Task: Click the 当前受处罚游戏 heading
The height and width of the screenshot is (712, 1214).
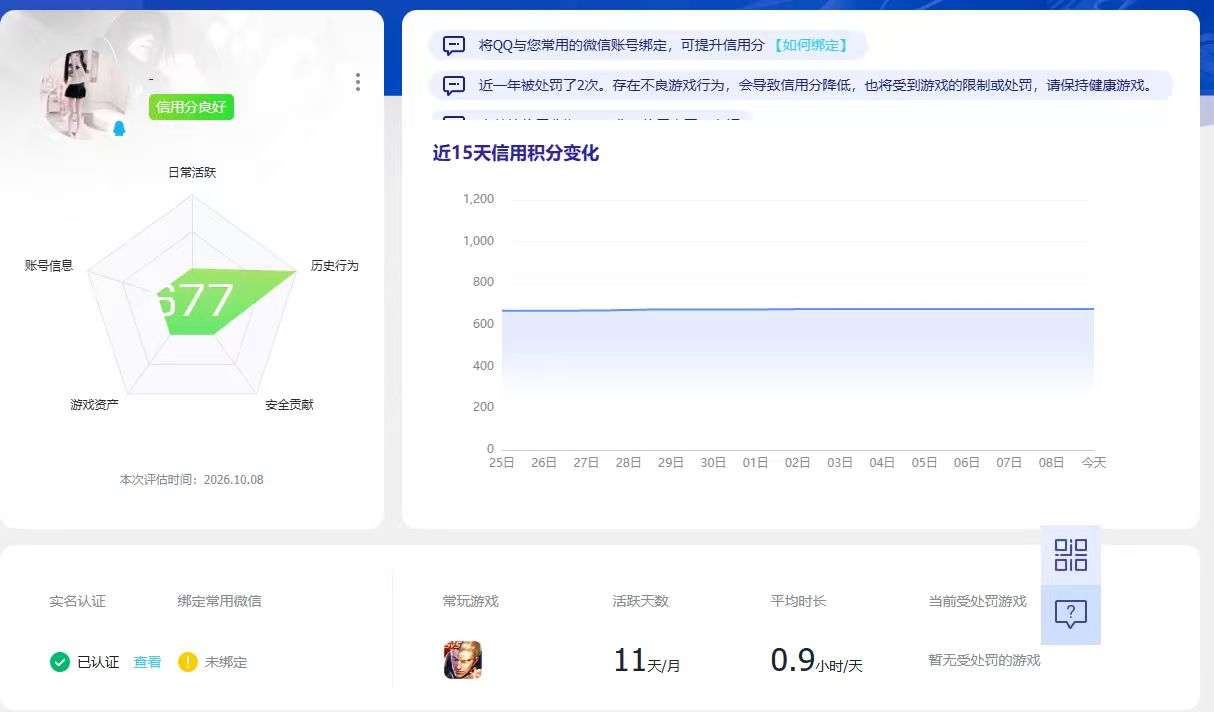Action: pos(978,601)
